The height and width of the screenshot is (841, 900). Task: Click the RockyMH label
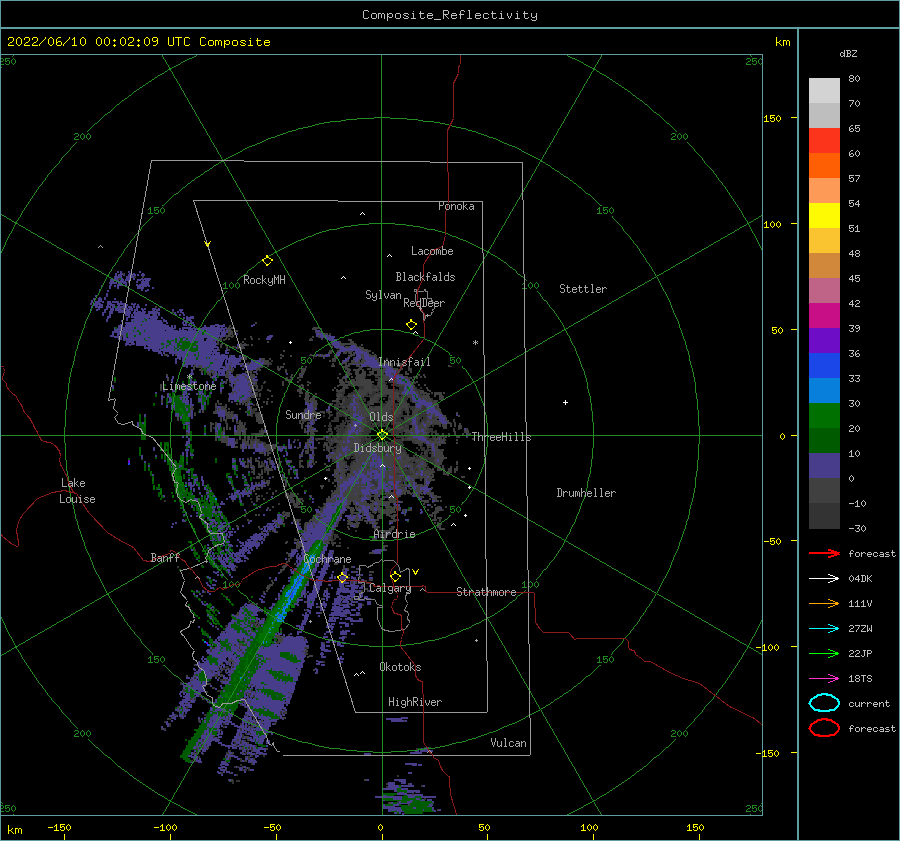pos(264,280)
